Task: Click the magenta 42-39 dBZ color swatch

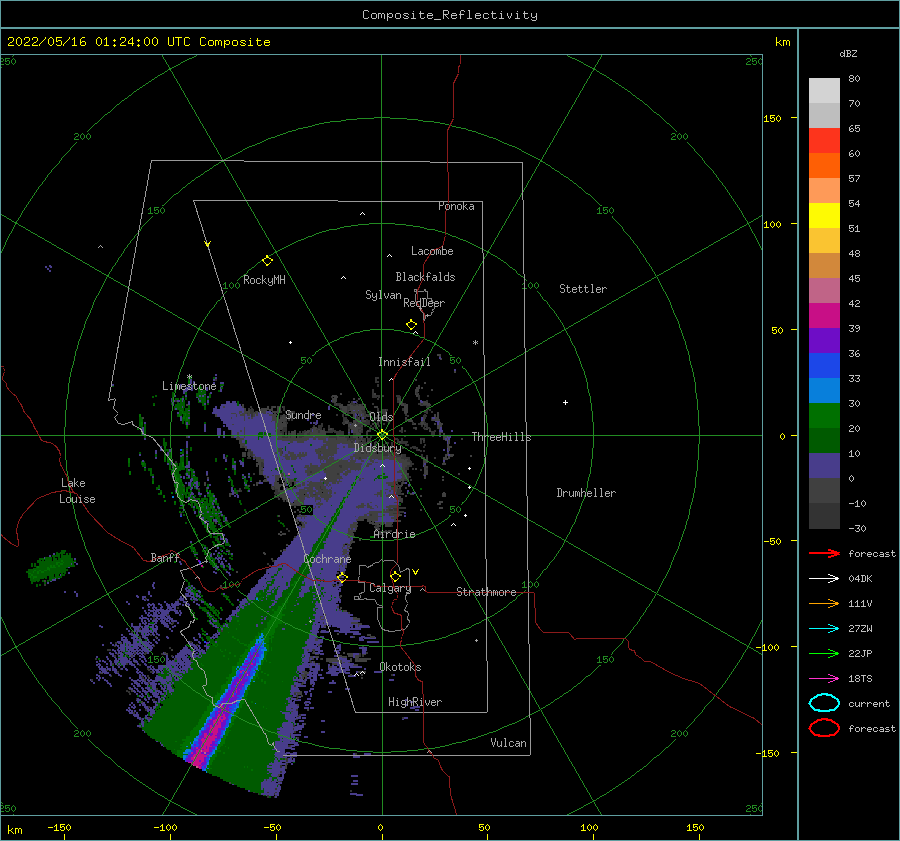Action: click(824, 316)
